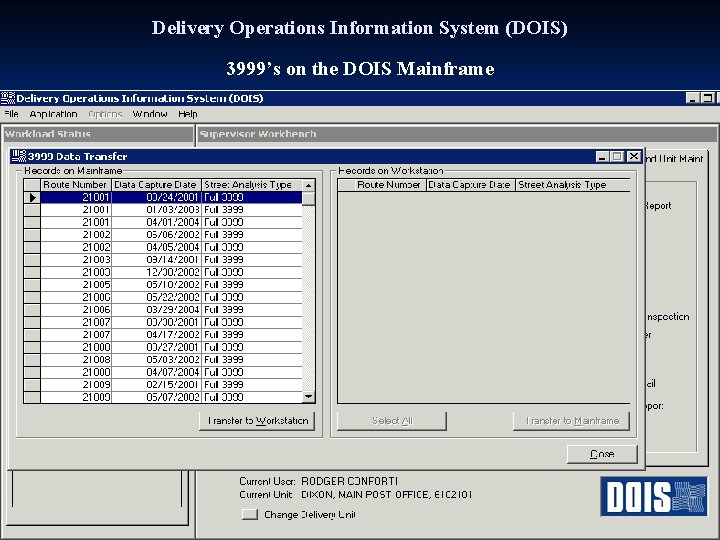720x540 pixels.
Task: Click the DOIS main window title bar icon
Action: point(8,98)
